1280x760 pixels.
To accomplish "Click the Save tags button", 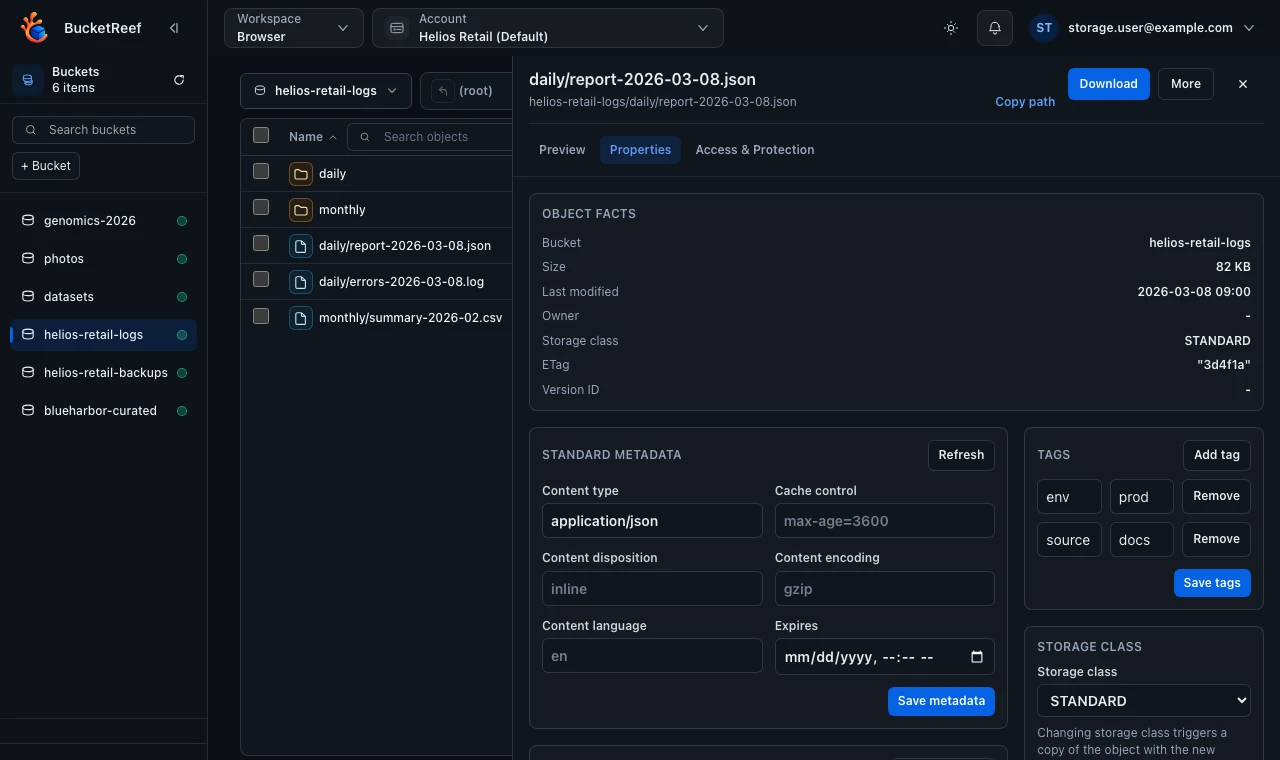I will tap(1212, 583).
